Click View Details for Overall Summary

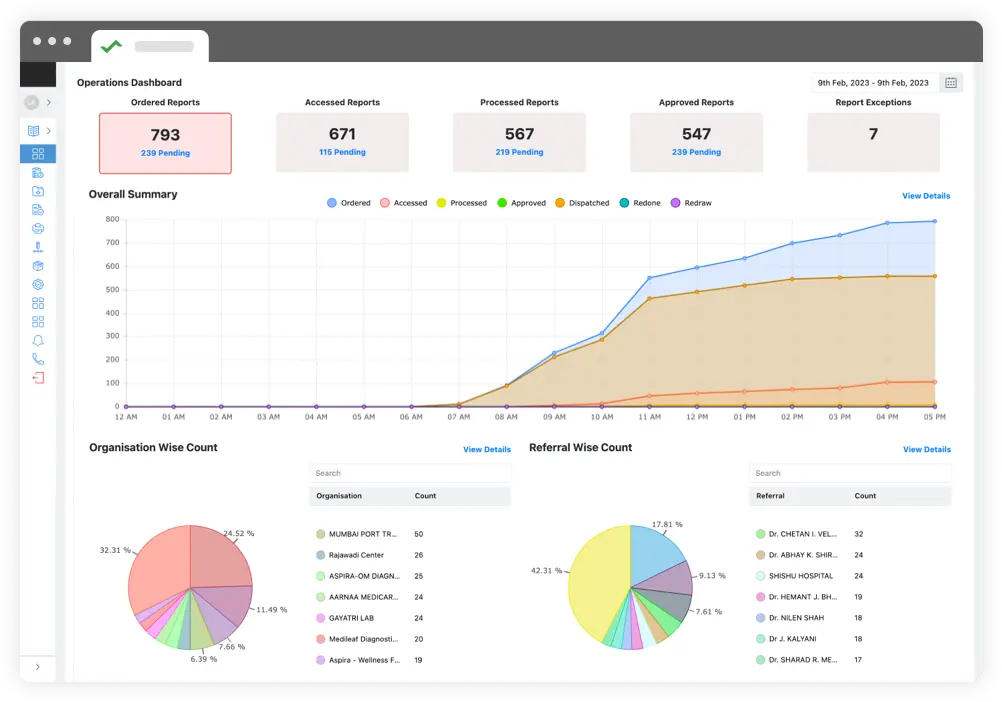[x=925, y=195]
